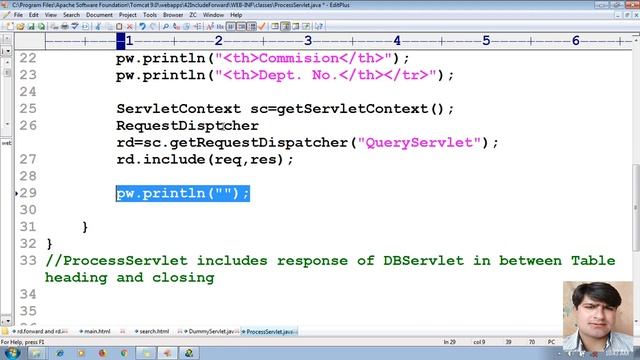Viewport: 640px width, 360px height.
Task: Open the Project menu
Action: pos(128,15)
